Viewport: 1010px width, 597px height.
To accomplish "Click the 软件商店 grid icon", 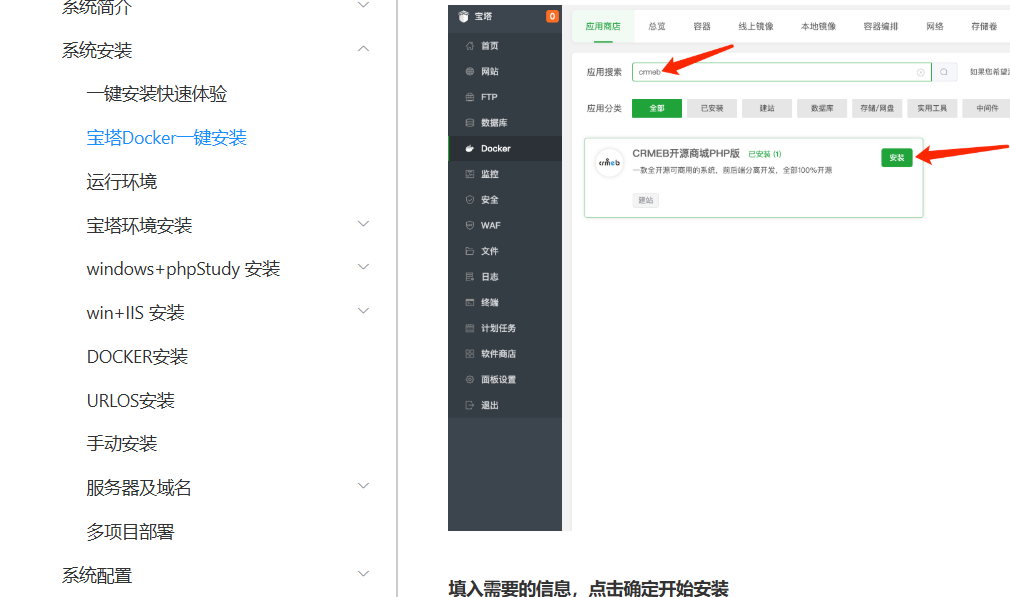I will click(x=470, y=354).
